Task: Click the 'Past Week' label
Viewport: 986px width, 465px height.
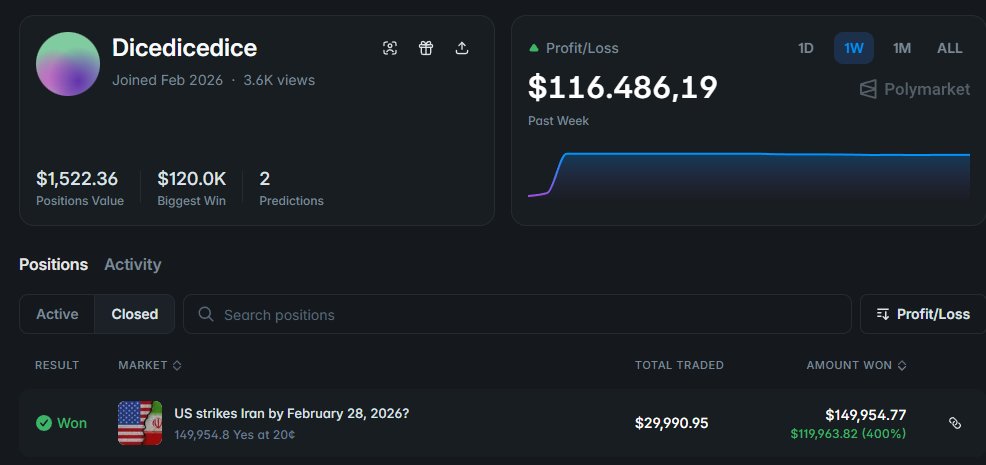Action: (558, 121)
